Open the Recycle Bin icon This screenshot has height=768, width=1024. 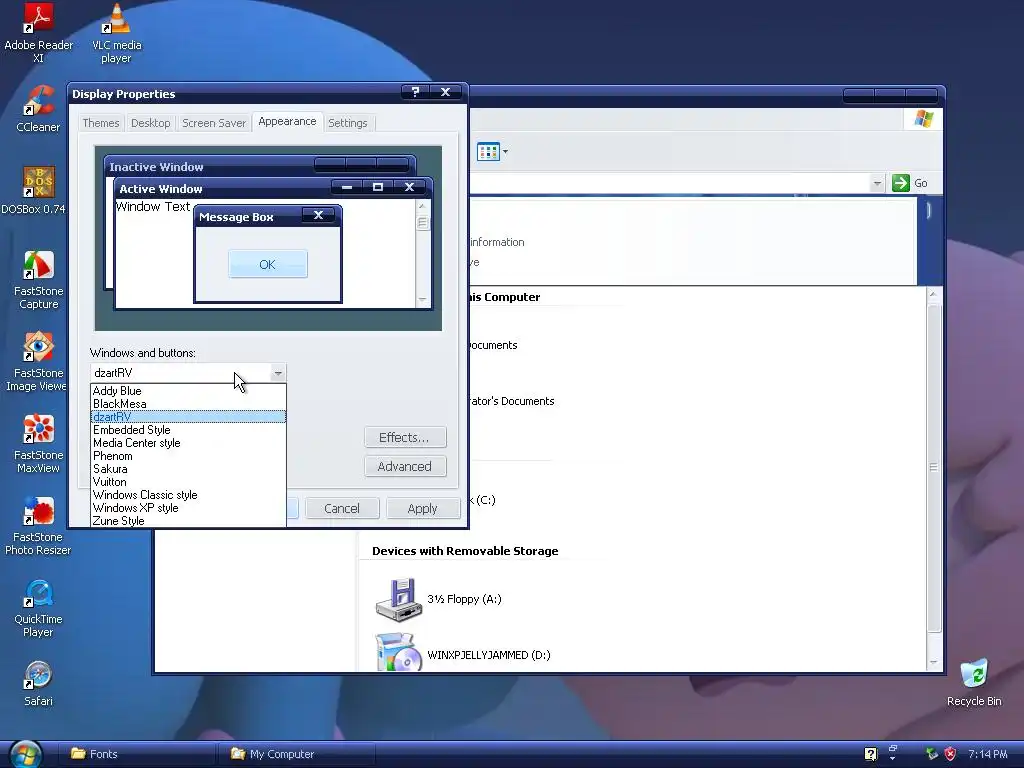click(x=974, y=683)
